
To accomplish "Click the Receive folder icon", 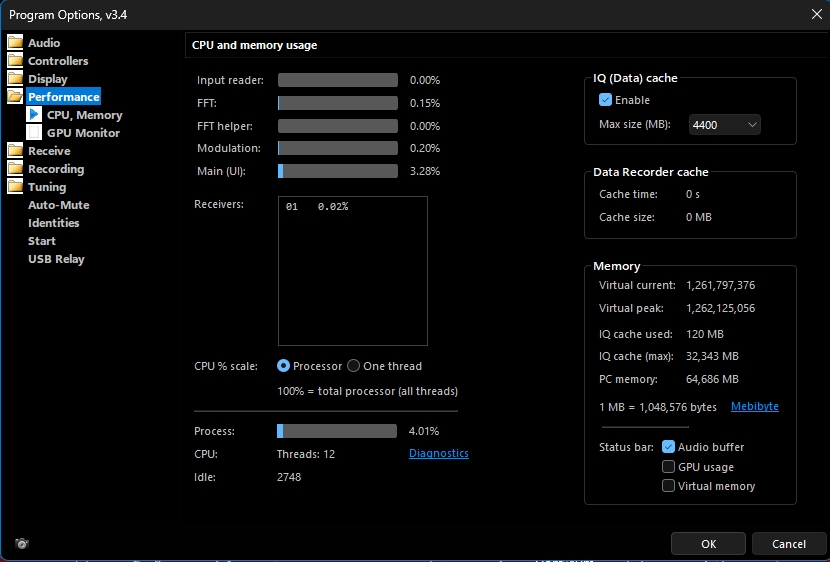I will coord(15,151).
